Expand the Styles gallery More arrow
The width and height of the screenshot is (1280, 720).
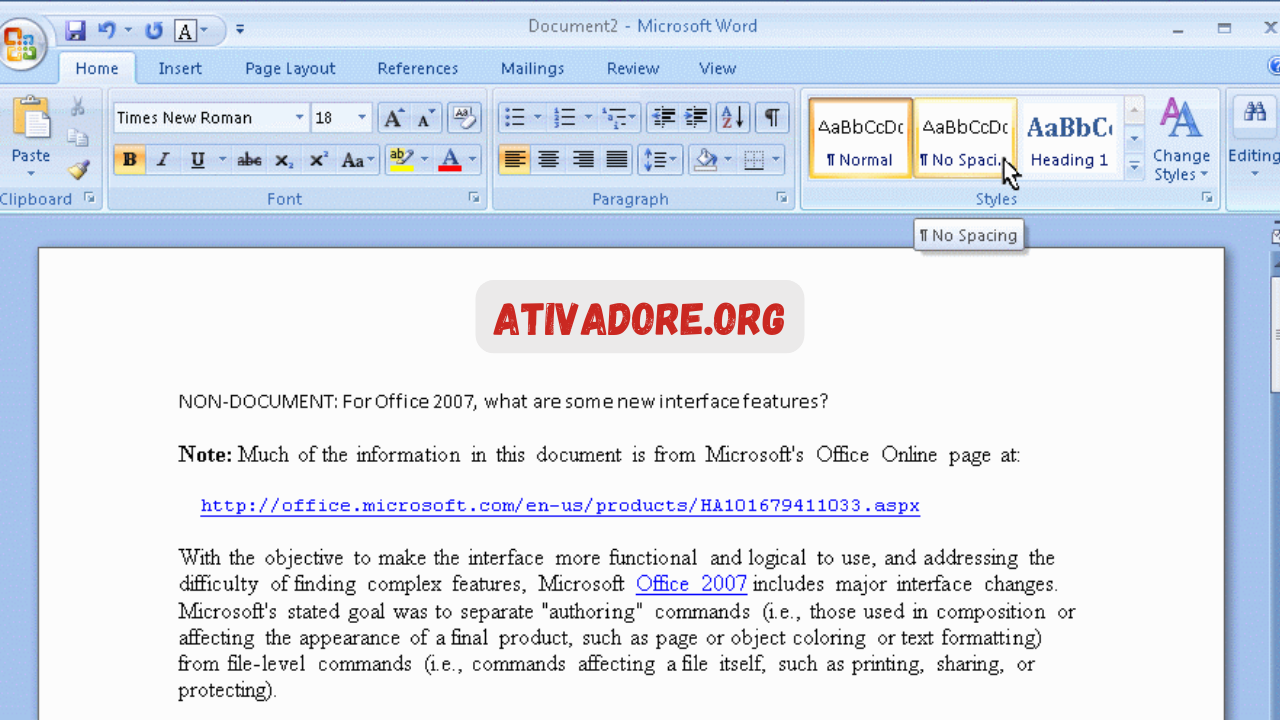coord(1134,167)
